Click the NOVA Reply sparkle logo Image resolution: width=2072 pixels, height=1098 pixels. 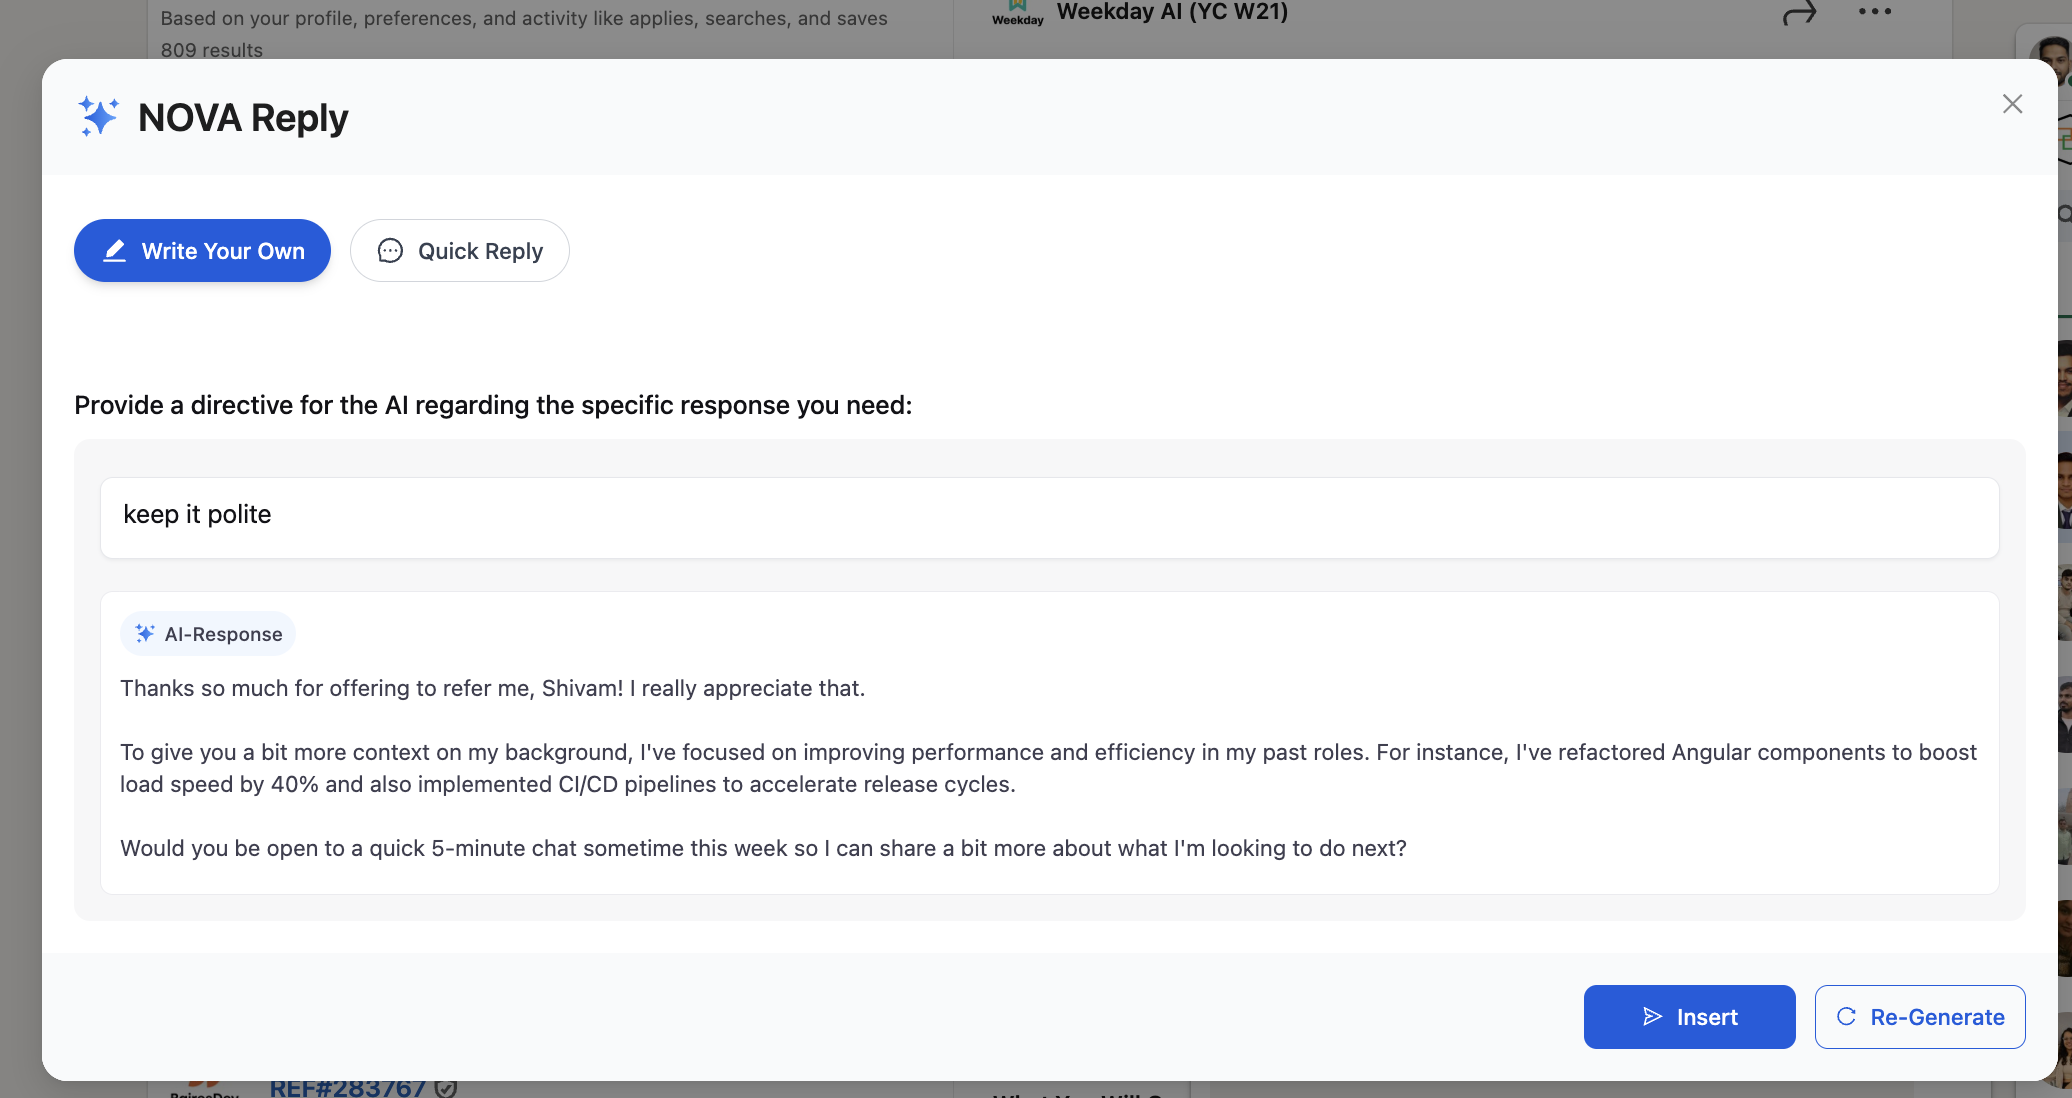click(99, 116)
